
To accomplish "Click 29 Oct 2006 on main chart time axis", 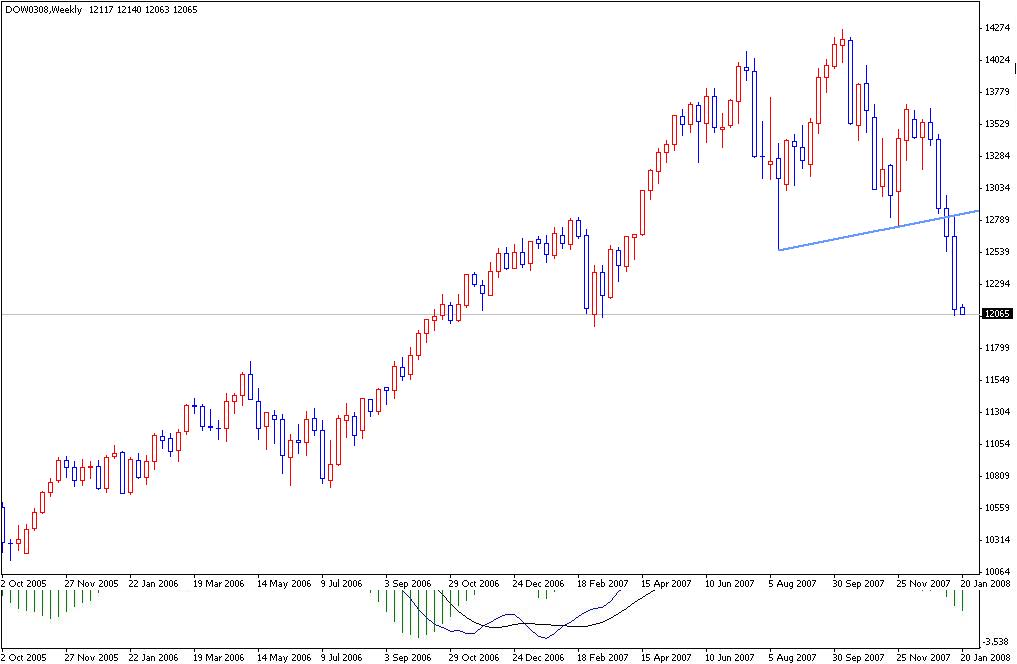I will (x=474, y=584).
